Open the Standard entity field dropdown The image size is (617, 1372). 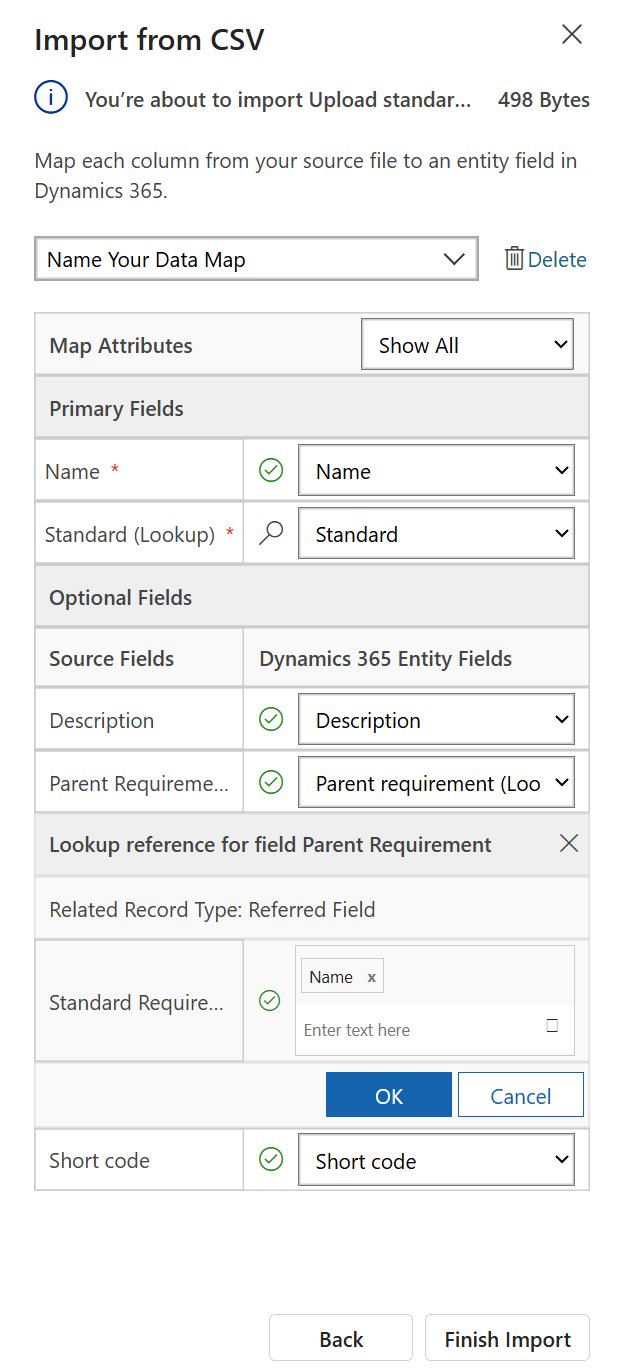tap(436, 533)
